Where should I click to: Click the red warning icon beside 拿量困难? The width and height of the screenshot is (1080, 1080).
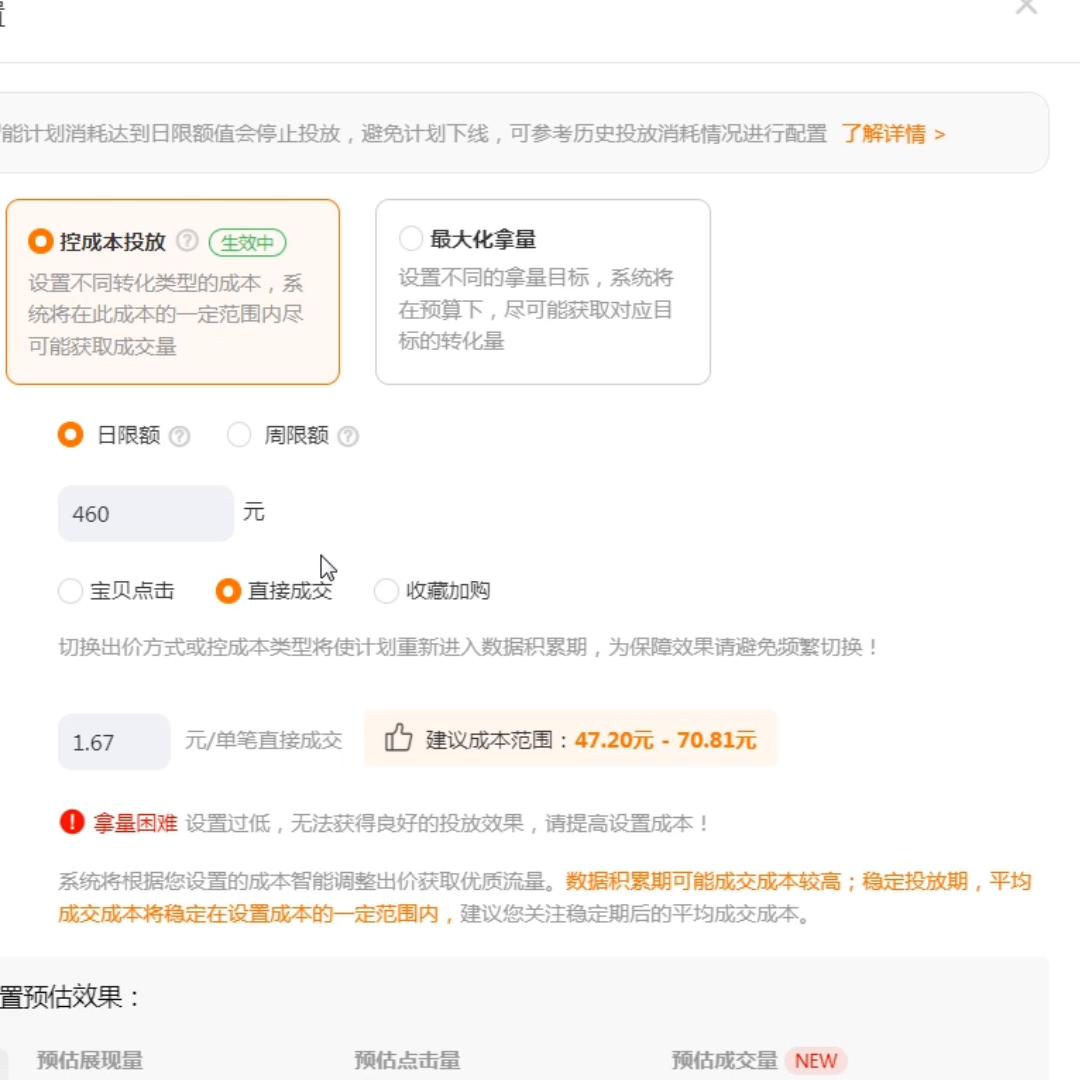pos(68,823)
